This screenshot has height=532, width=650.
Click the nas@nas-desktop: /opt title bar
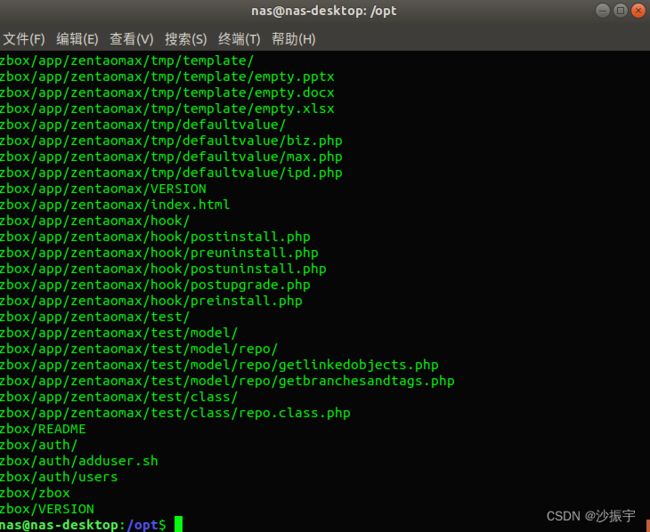[324, 11]
